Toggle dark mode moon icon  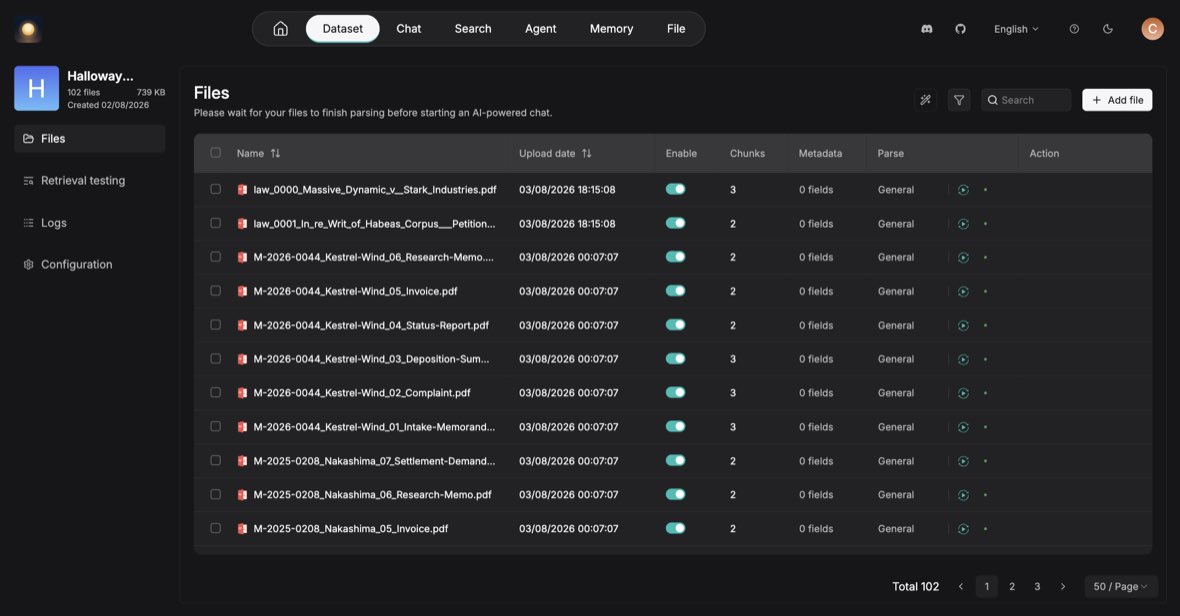point(1108,29)
